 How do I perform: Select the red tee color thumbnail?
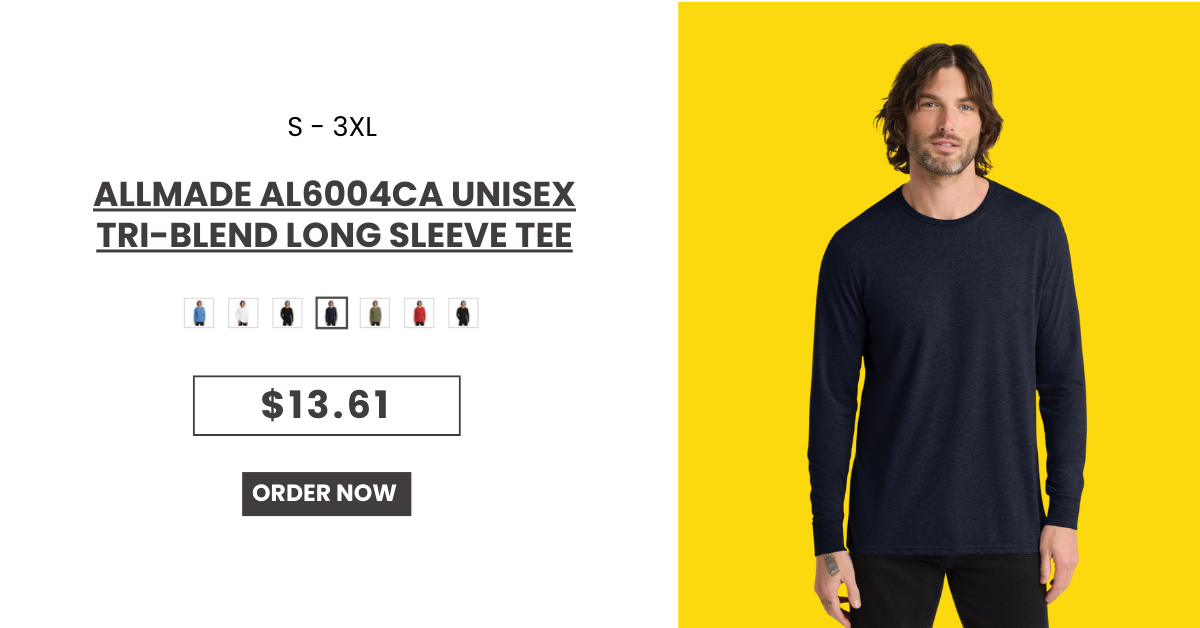pos(419,313)
